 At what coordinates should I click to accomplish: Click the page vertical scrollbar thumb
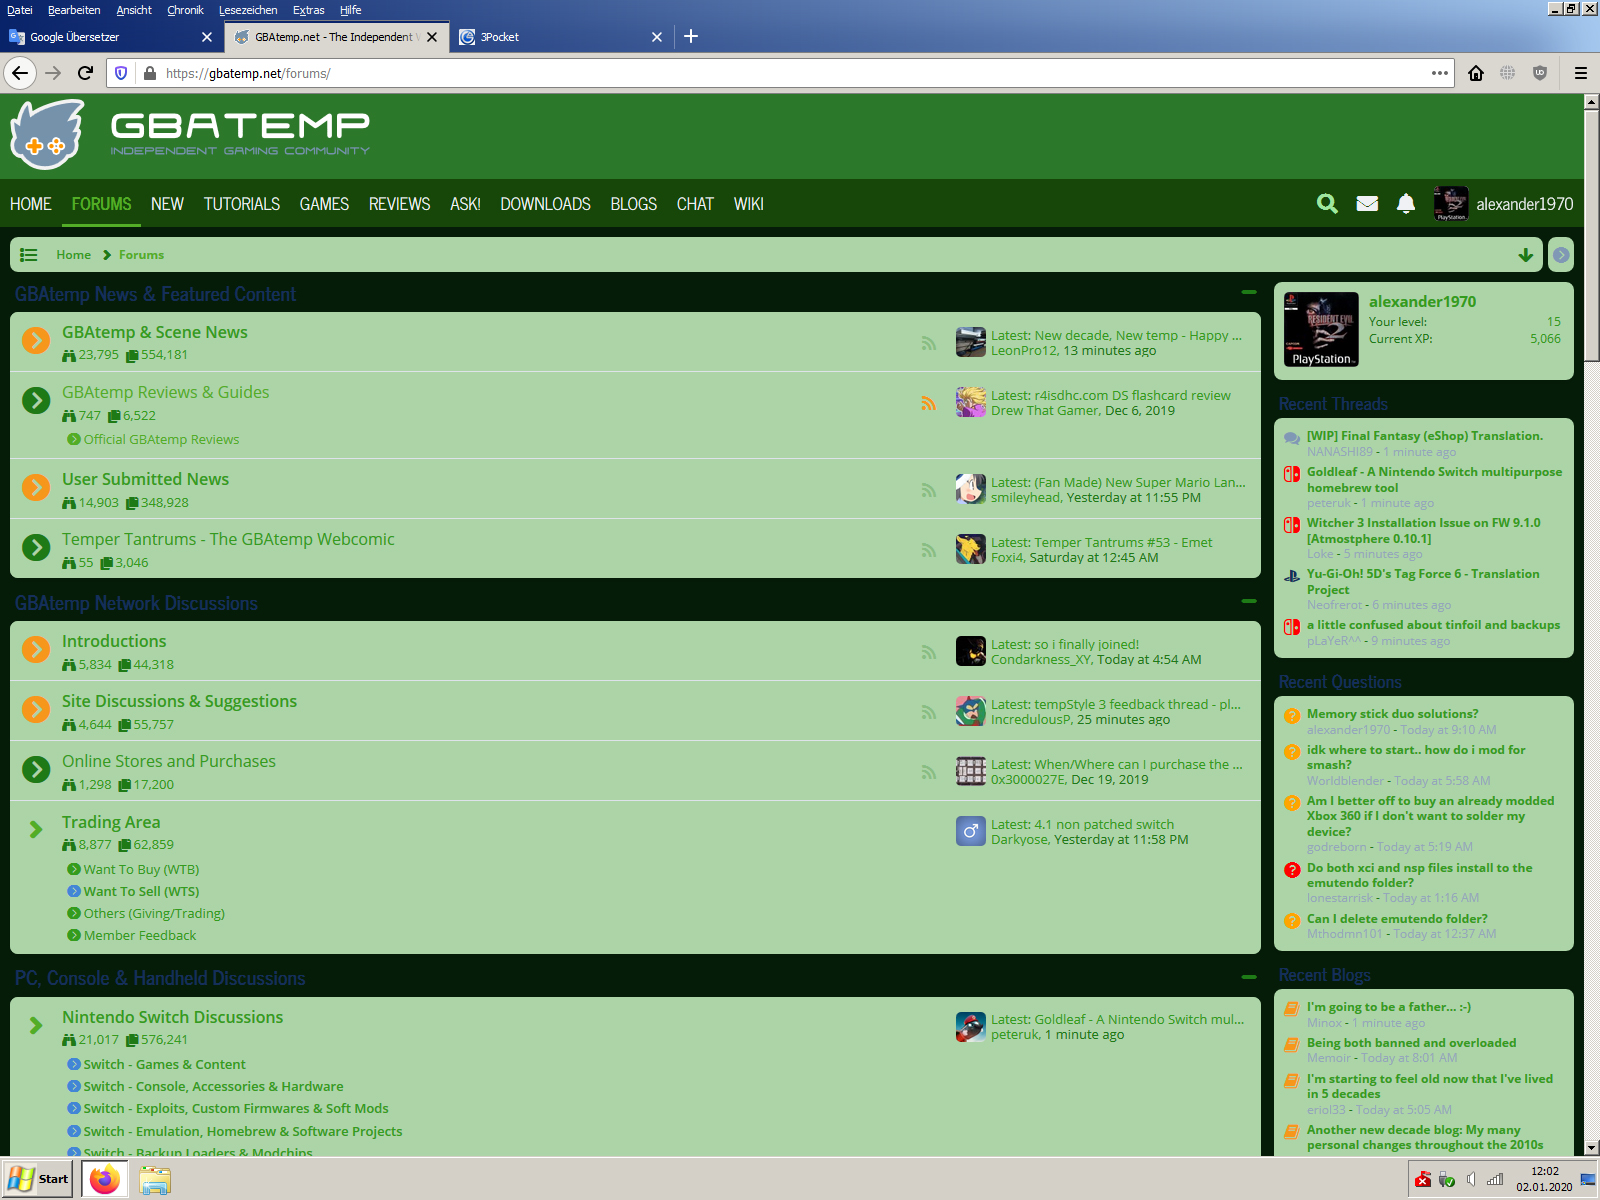point(1591,235)
